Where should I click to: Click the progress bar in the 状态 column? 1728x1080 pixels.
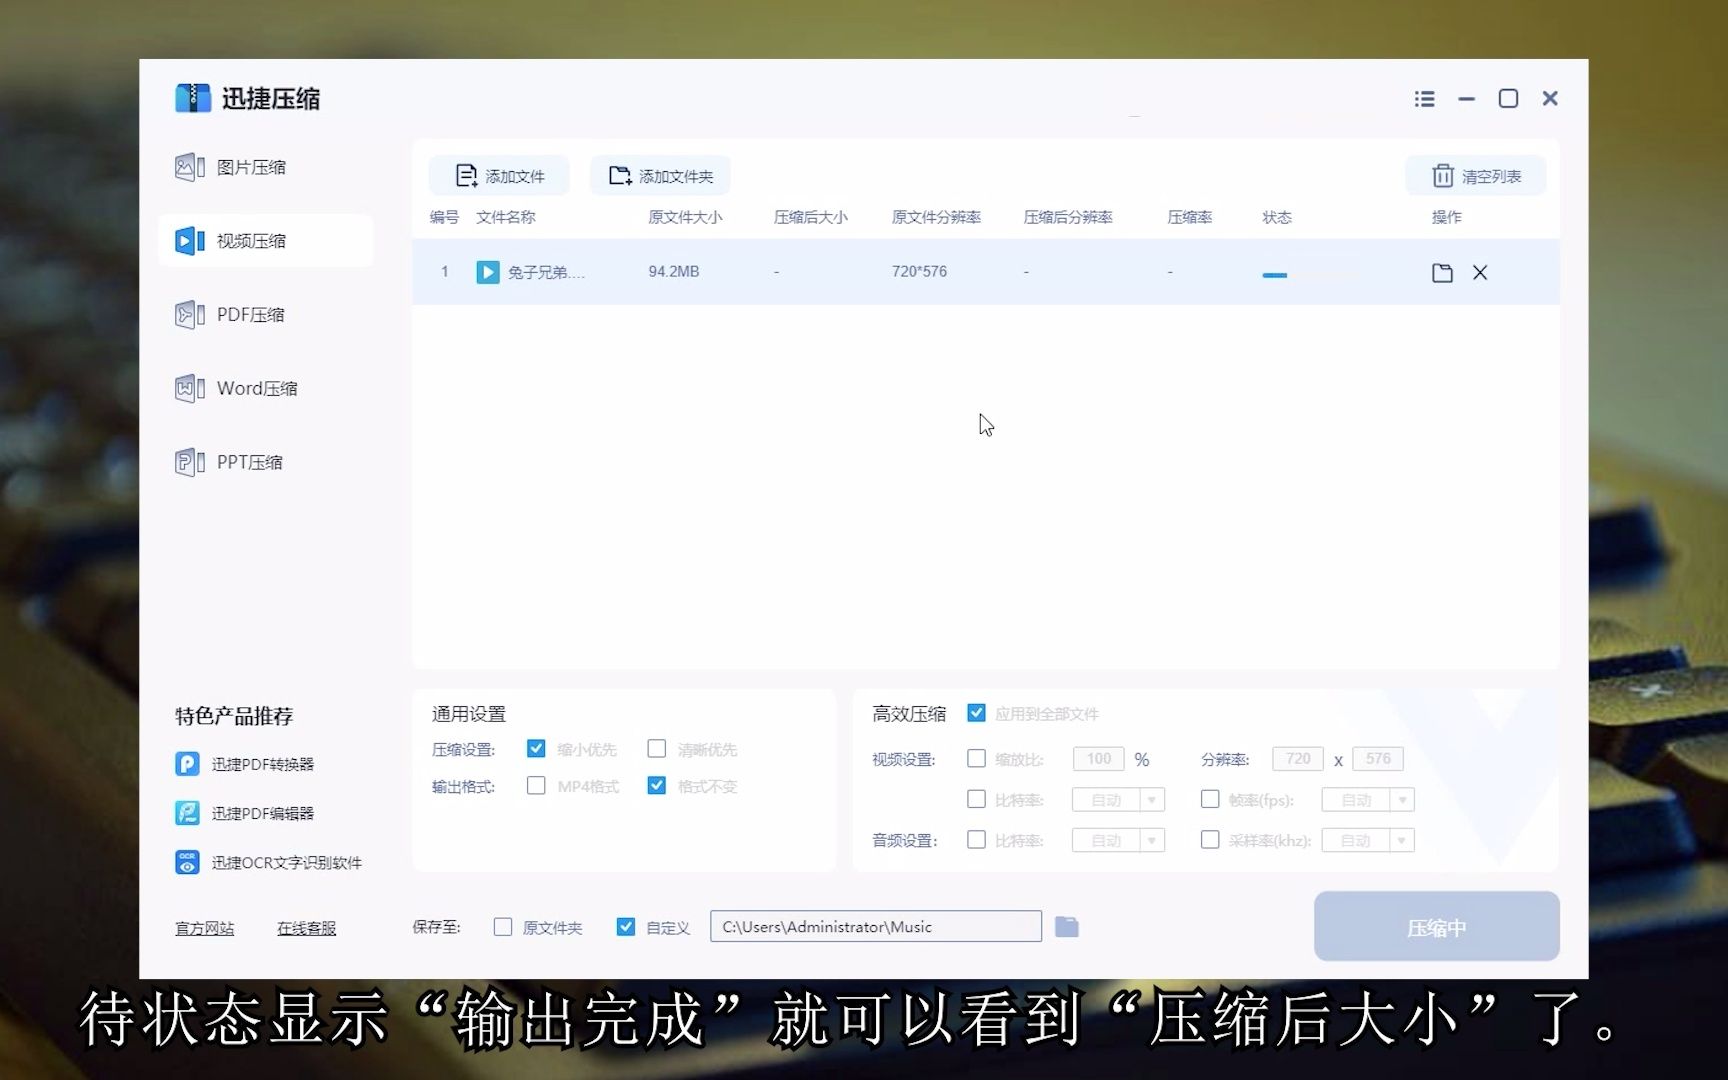coord(1275,275)
